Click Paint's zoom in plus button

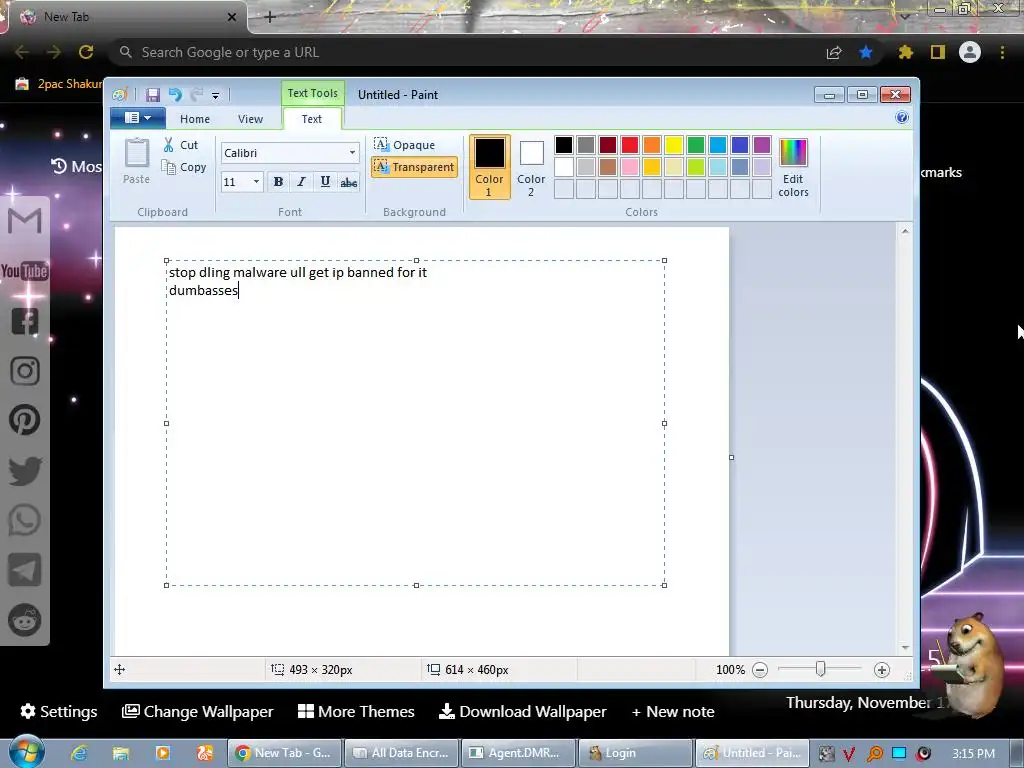point(882,669)
